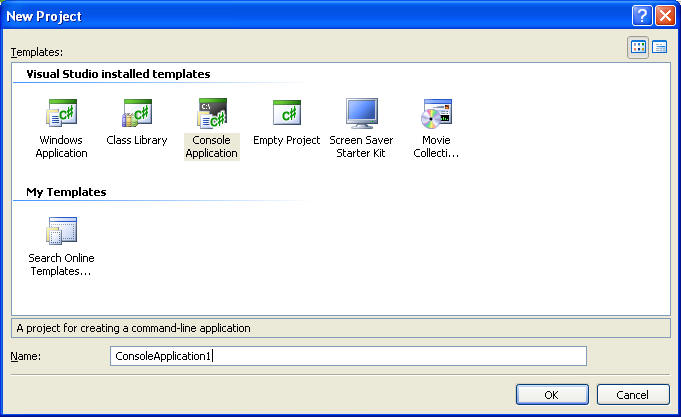The height and width of the screenshot is (417, 681).
Task: Click the template description status text
Action: point(132,328)
